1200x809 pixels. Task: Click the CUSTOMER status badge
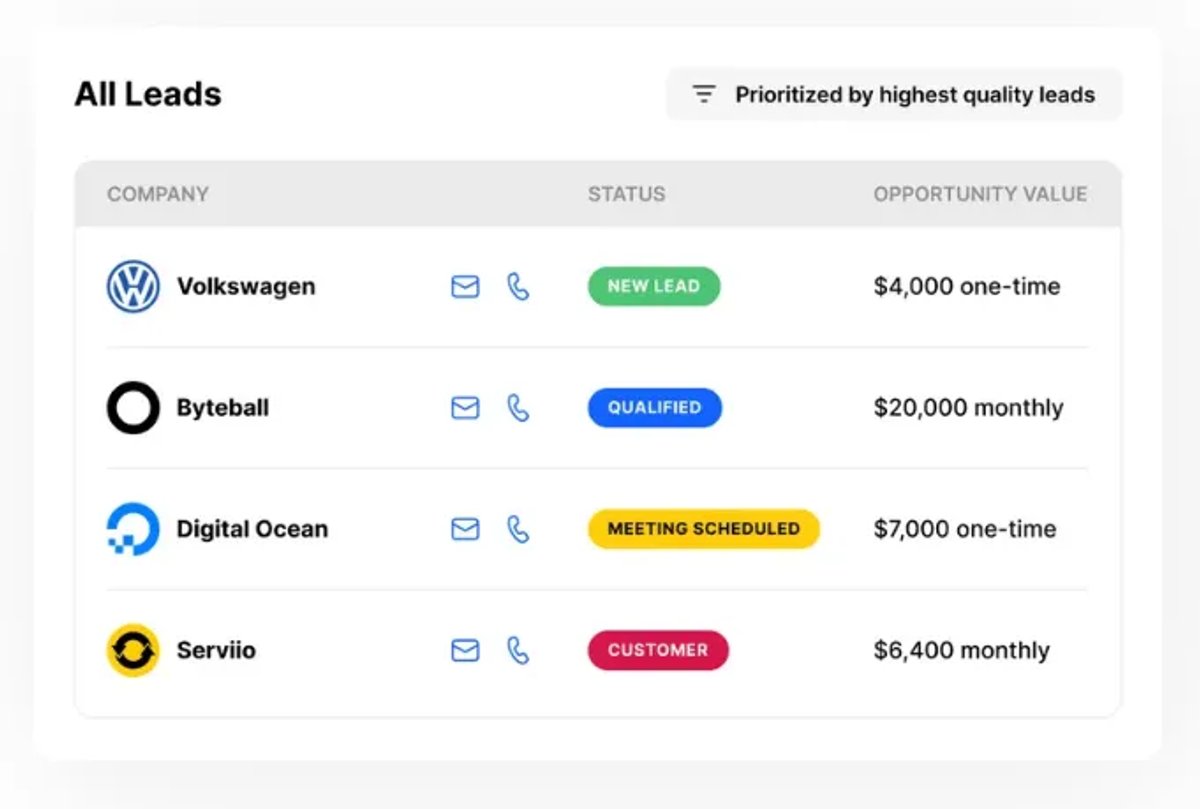coord(658,650)
